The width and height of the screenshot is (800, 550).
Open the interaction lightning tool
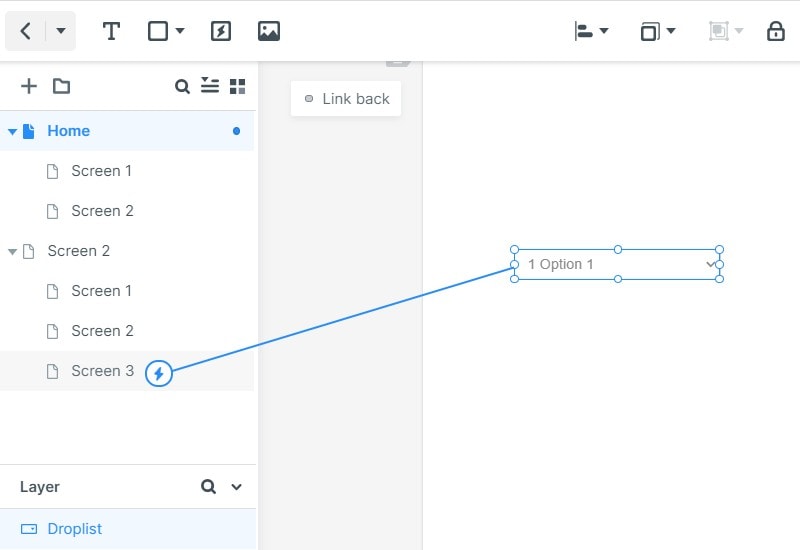[221, 31]
